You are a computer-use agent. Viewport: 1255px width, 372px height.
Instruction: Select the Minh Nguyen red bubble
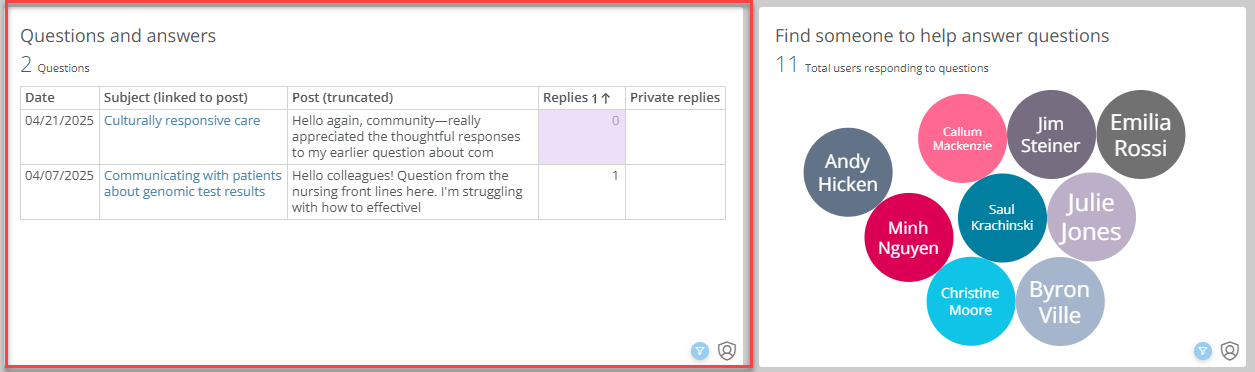908,237
